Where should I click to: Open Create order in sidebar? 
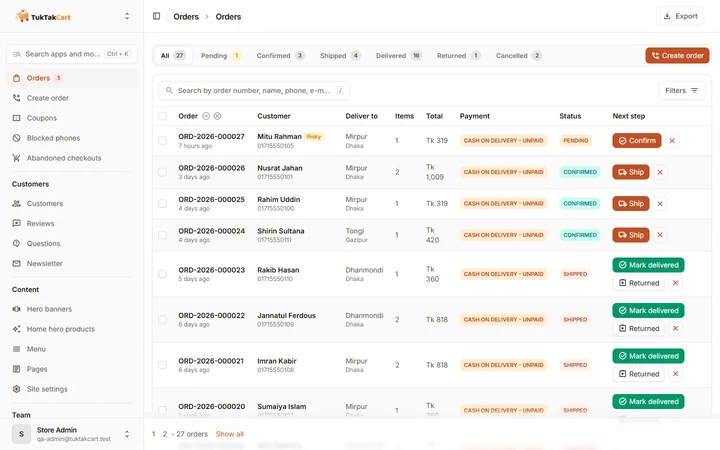(x=72, y=98)
